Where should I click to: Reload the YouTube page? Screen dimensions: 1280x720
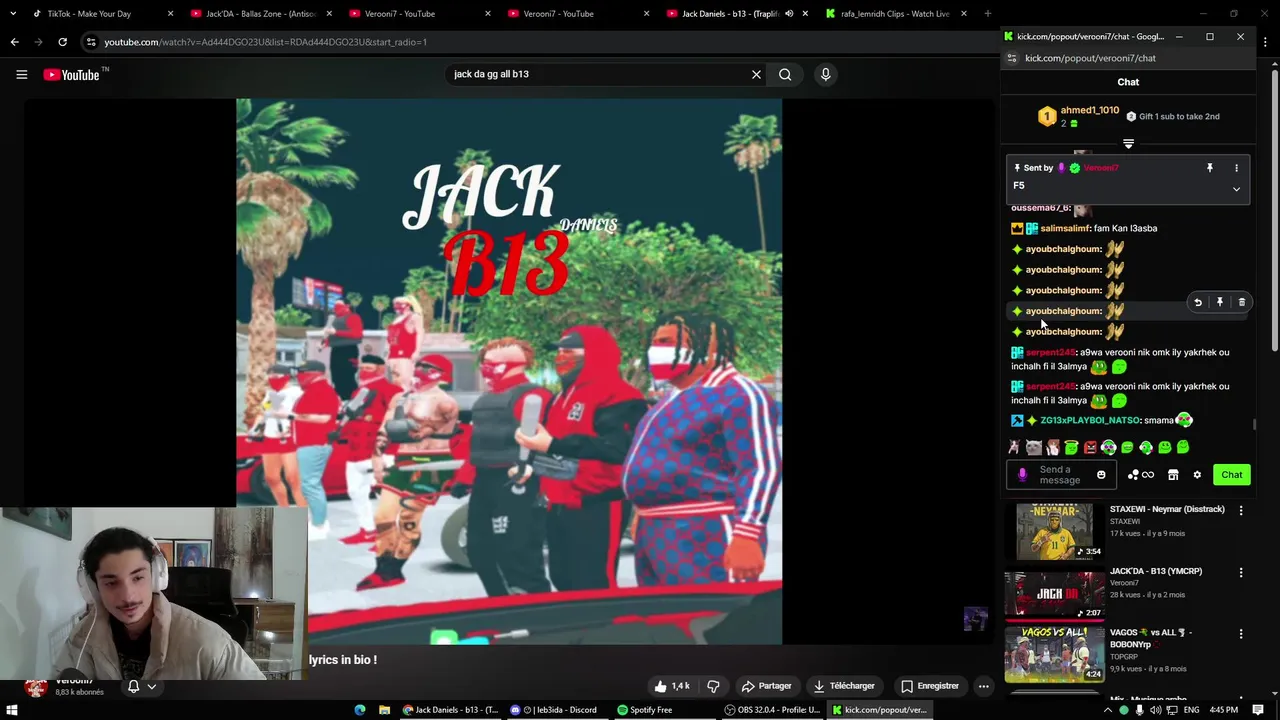62,42
